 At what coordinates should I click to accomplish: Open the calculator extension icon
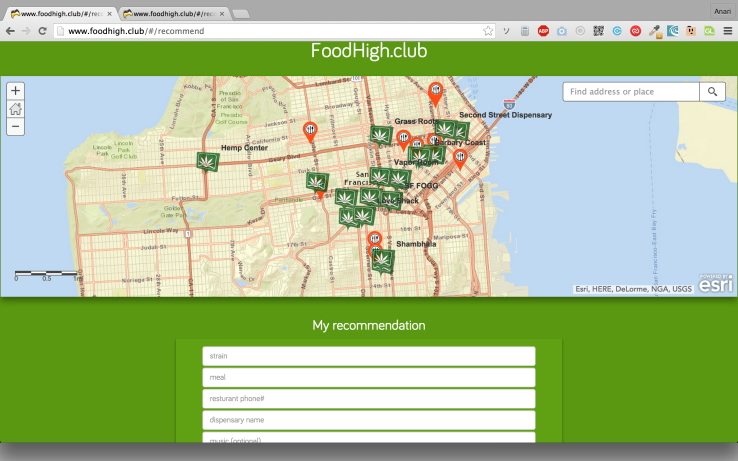click(x=525, y=31)
